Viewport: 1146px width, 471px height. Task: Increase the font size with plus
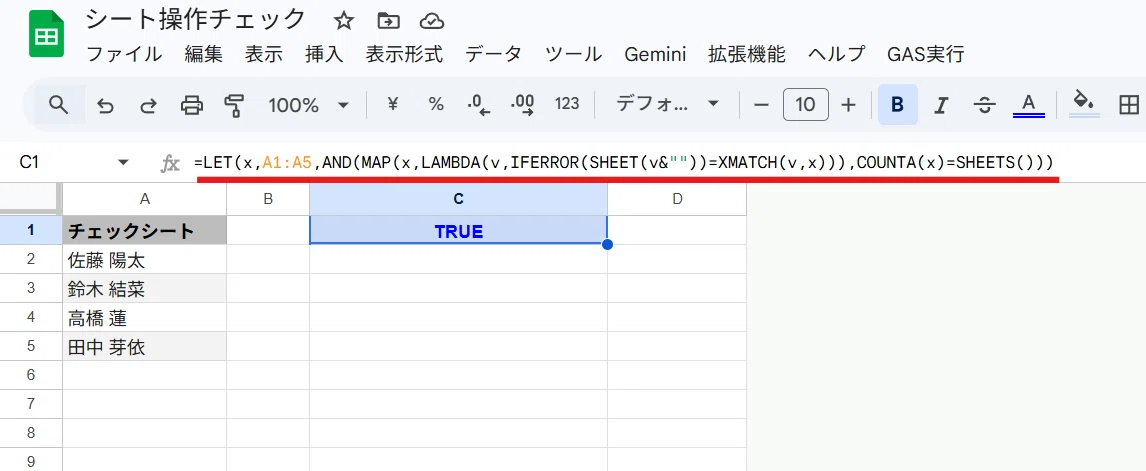coord(848,105)
